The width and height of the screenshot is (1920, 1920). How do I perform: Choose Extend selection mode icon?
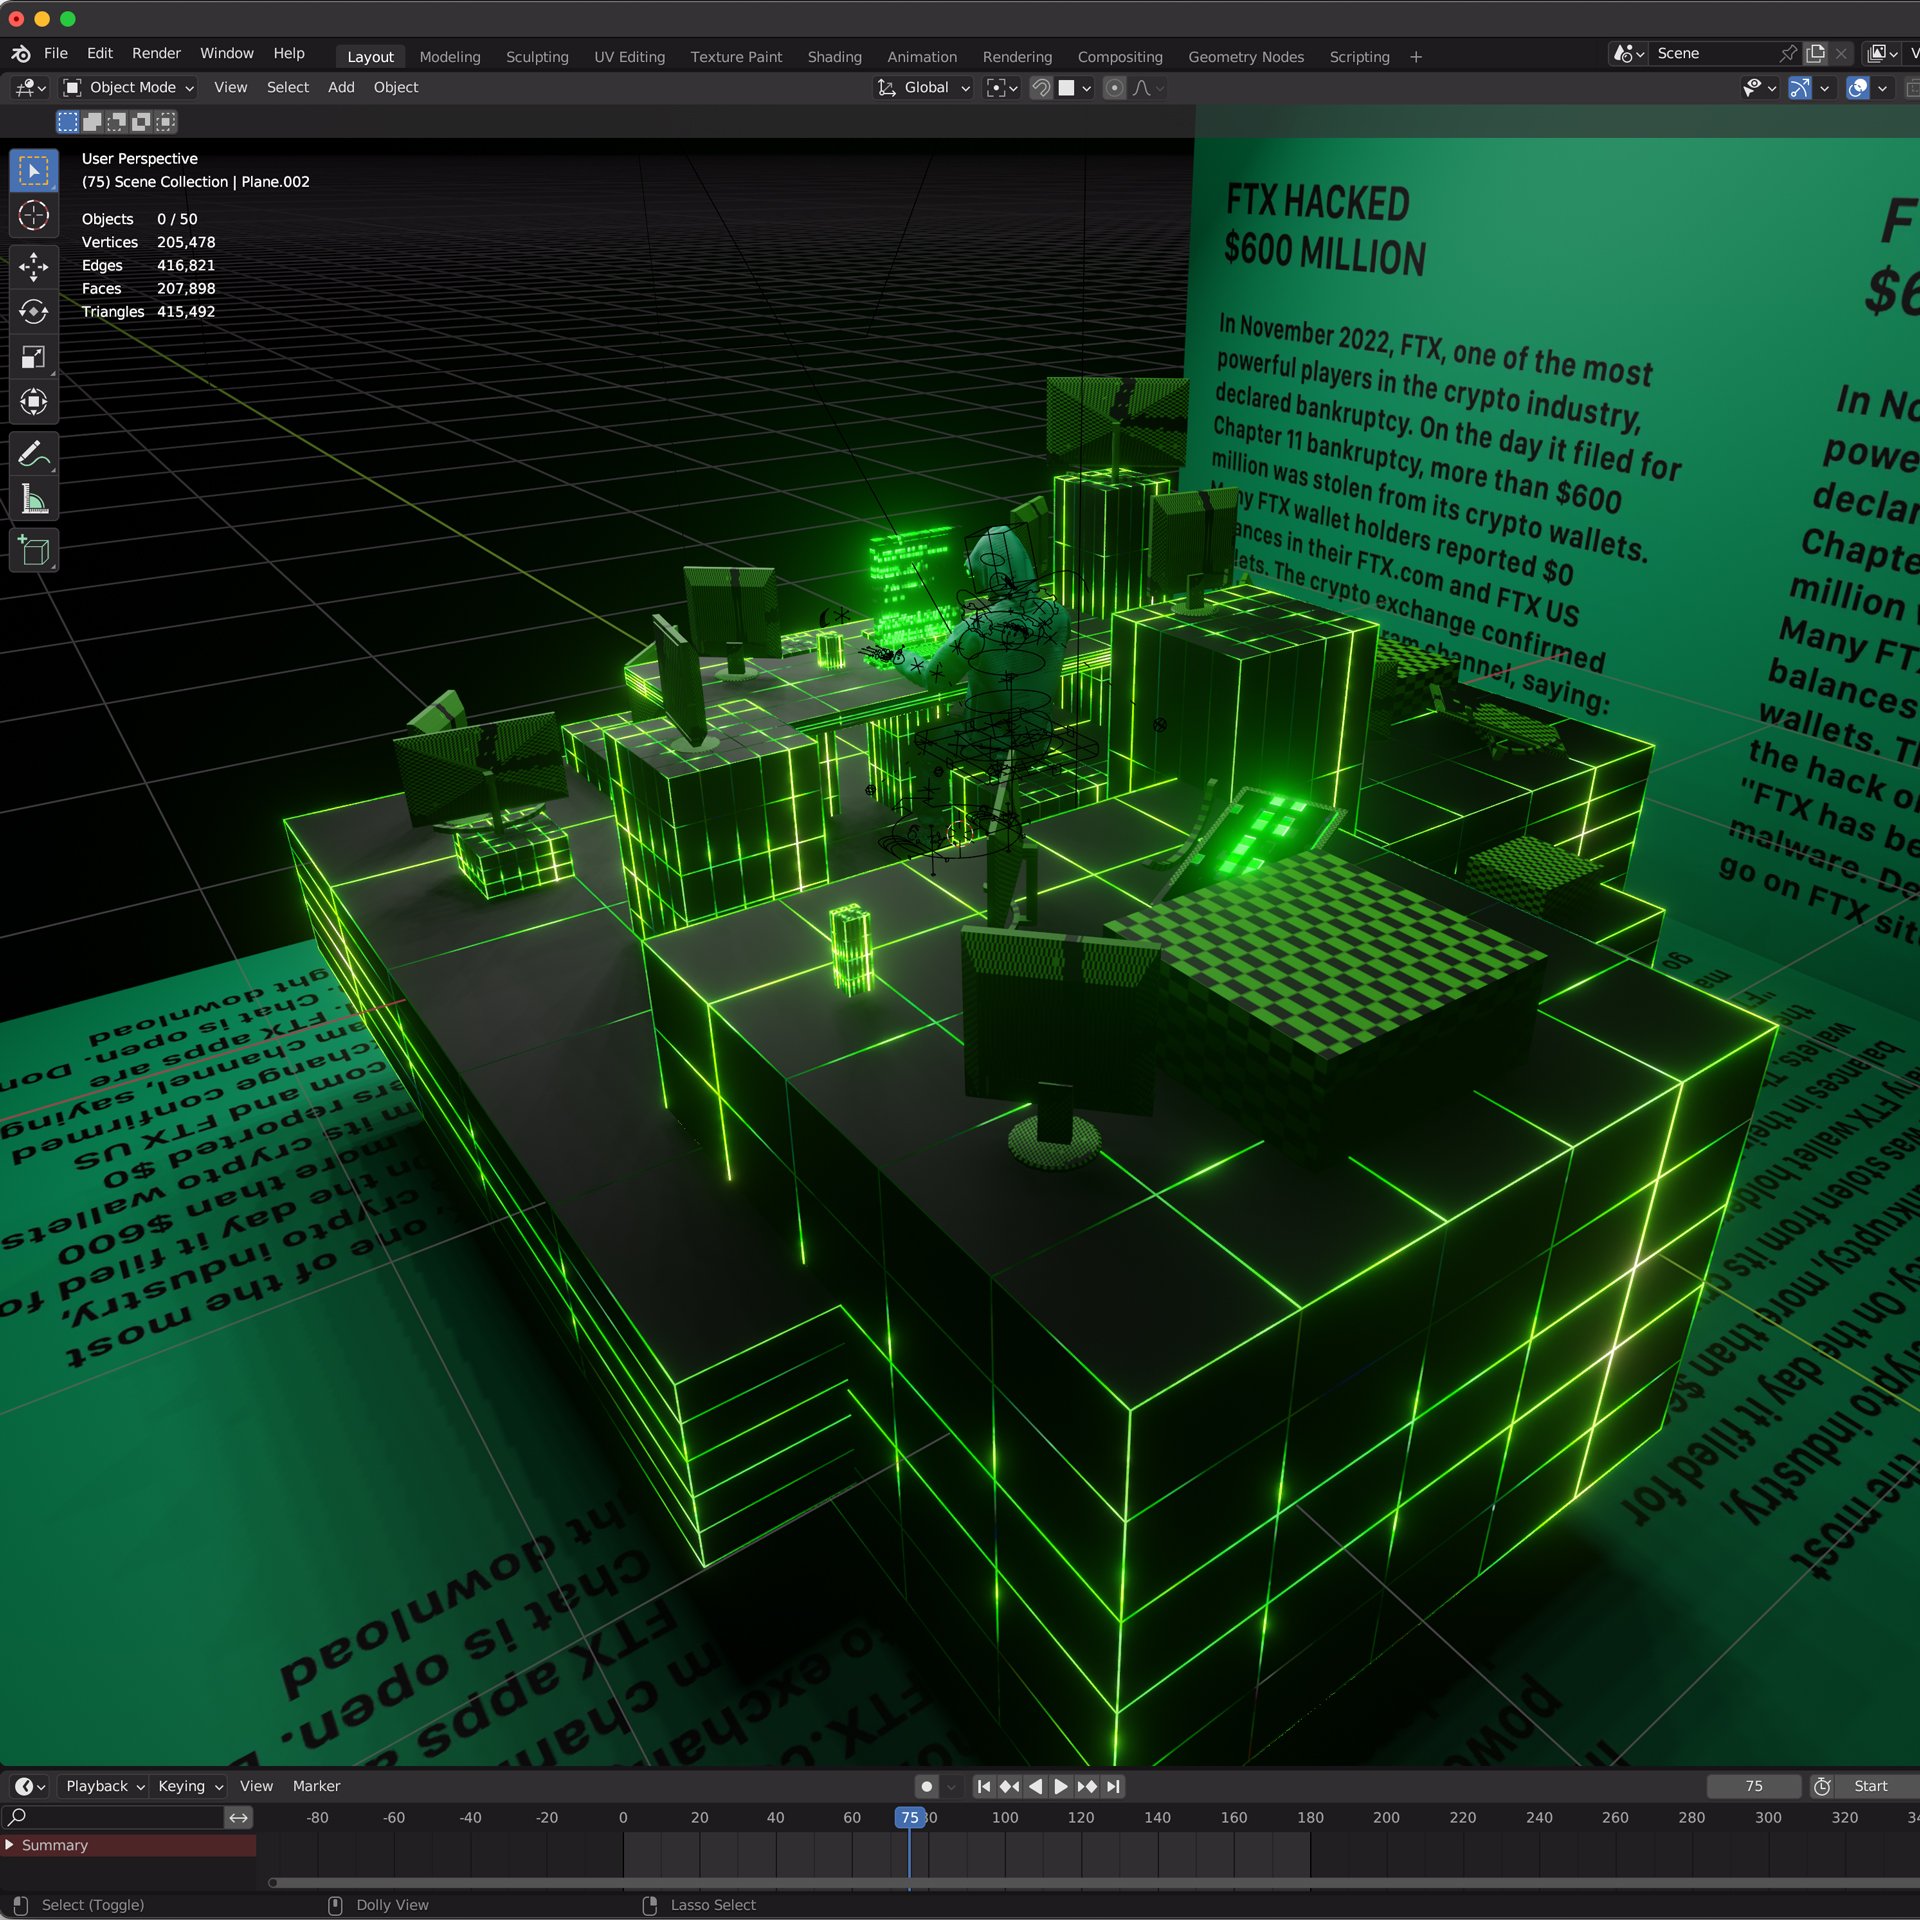point(92,122)
